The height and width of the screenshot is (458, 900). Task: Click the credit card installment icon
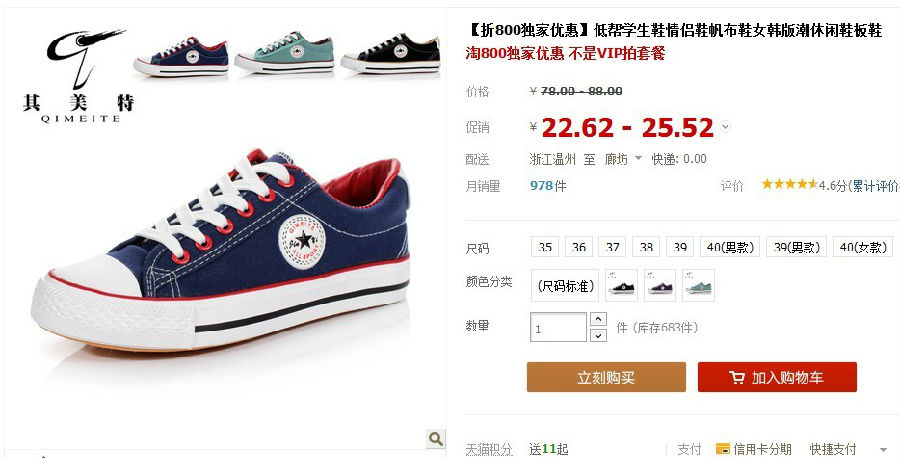coord(723,449)
